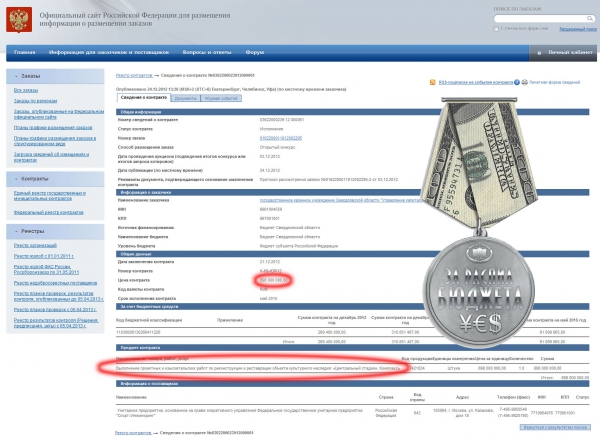Screen dimensions: 600x443
Task: Click the magnifier search icon
Action: [590, 18]
